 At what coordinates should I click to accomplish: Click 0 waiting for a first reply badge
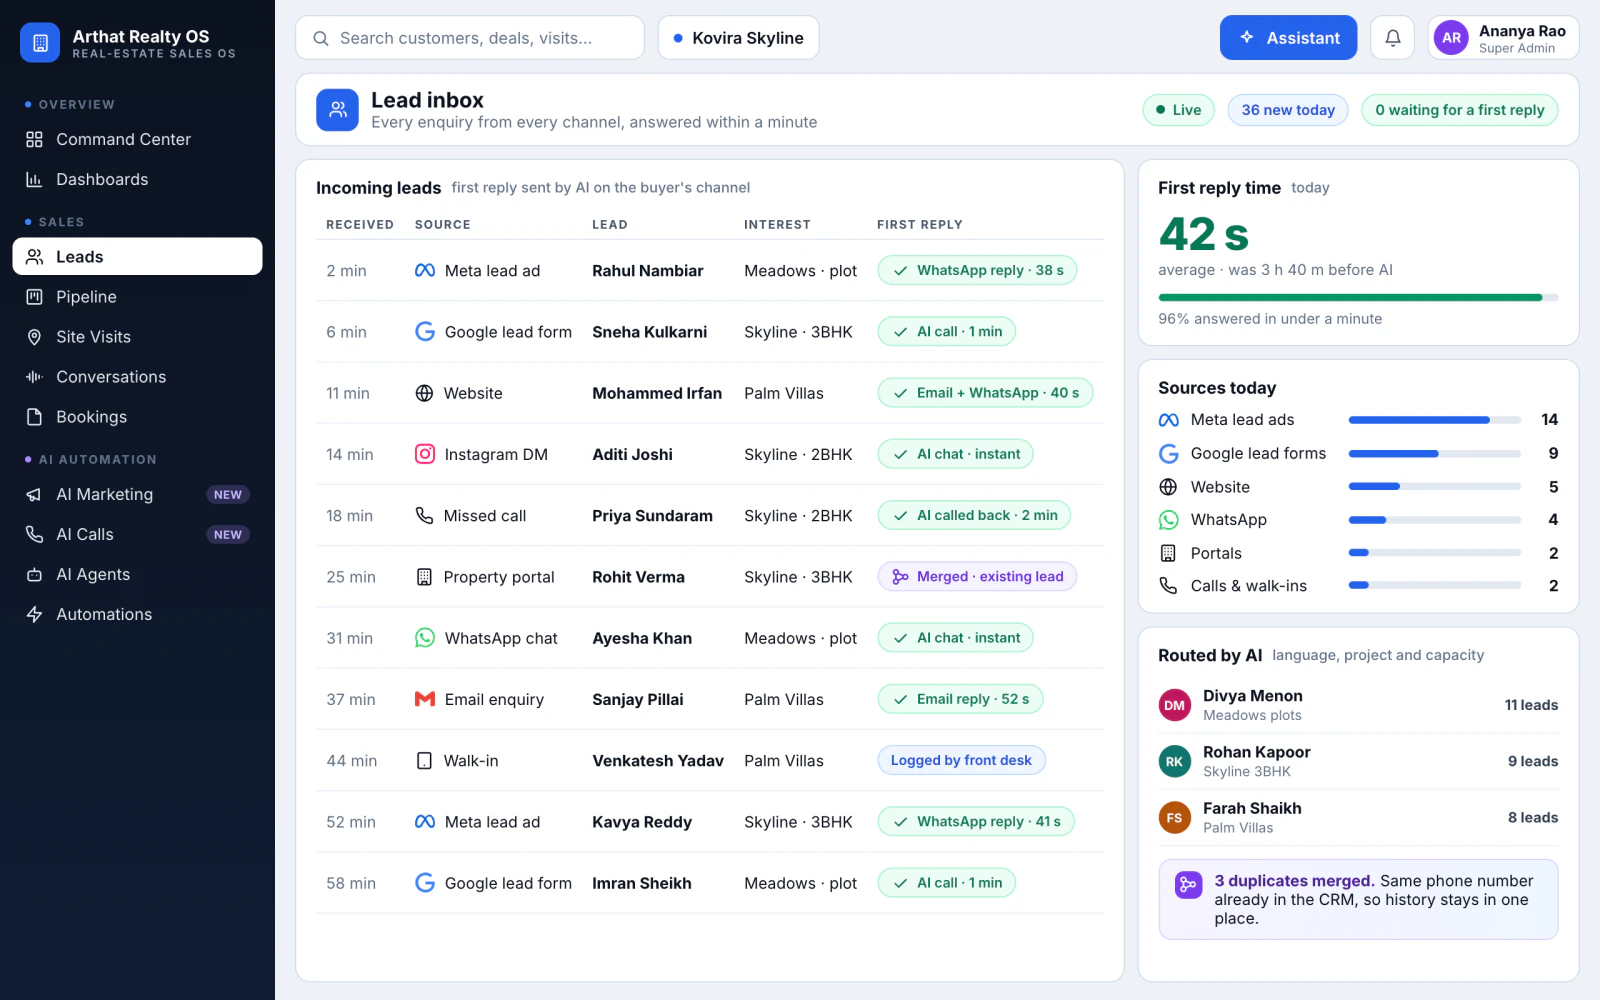click(1459, 110)
